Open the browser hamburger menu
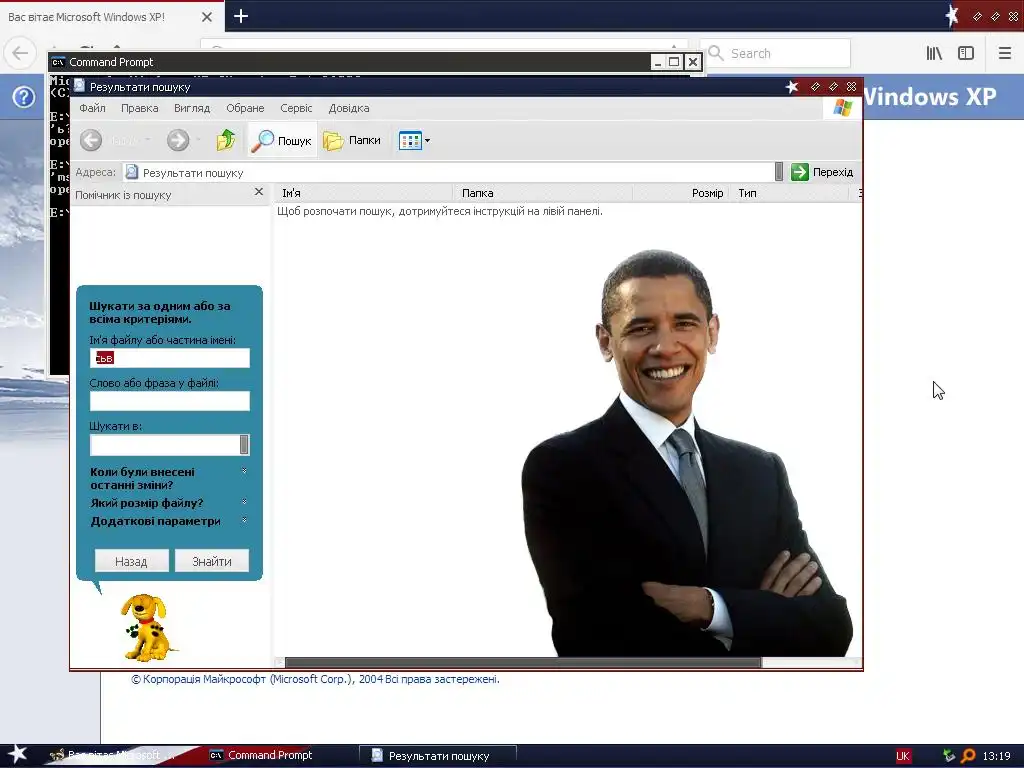 (x=1004, y=54)
